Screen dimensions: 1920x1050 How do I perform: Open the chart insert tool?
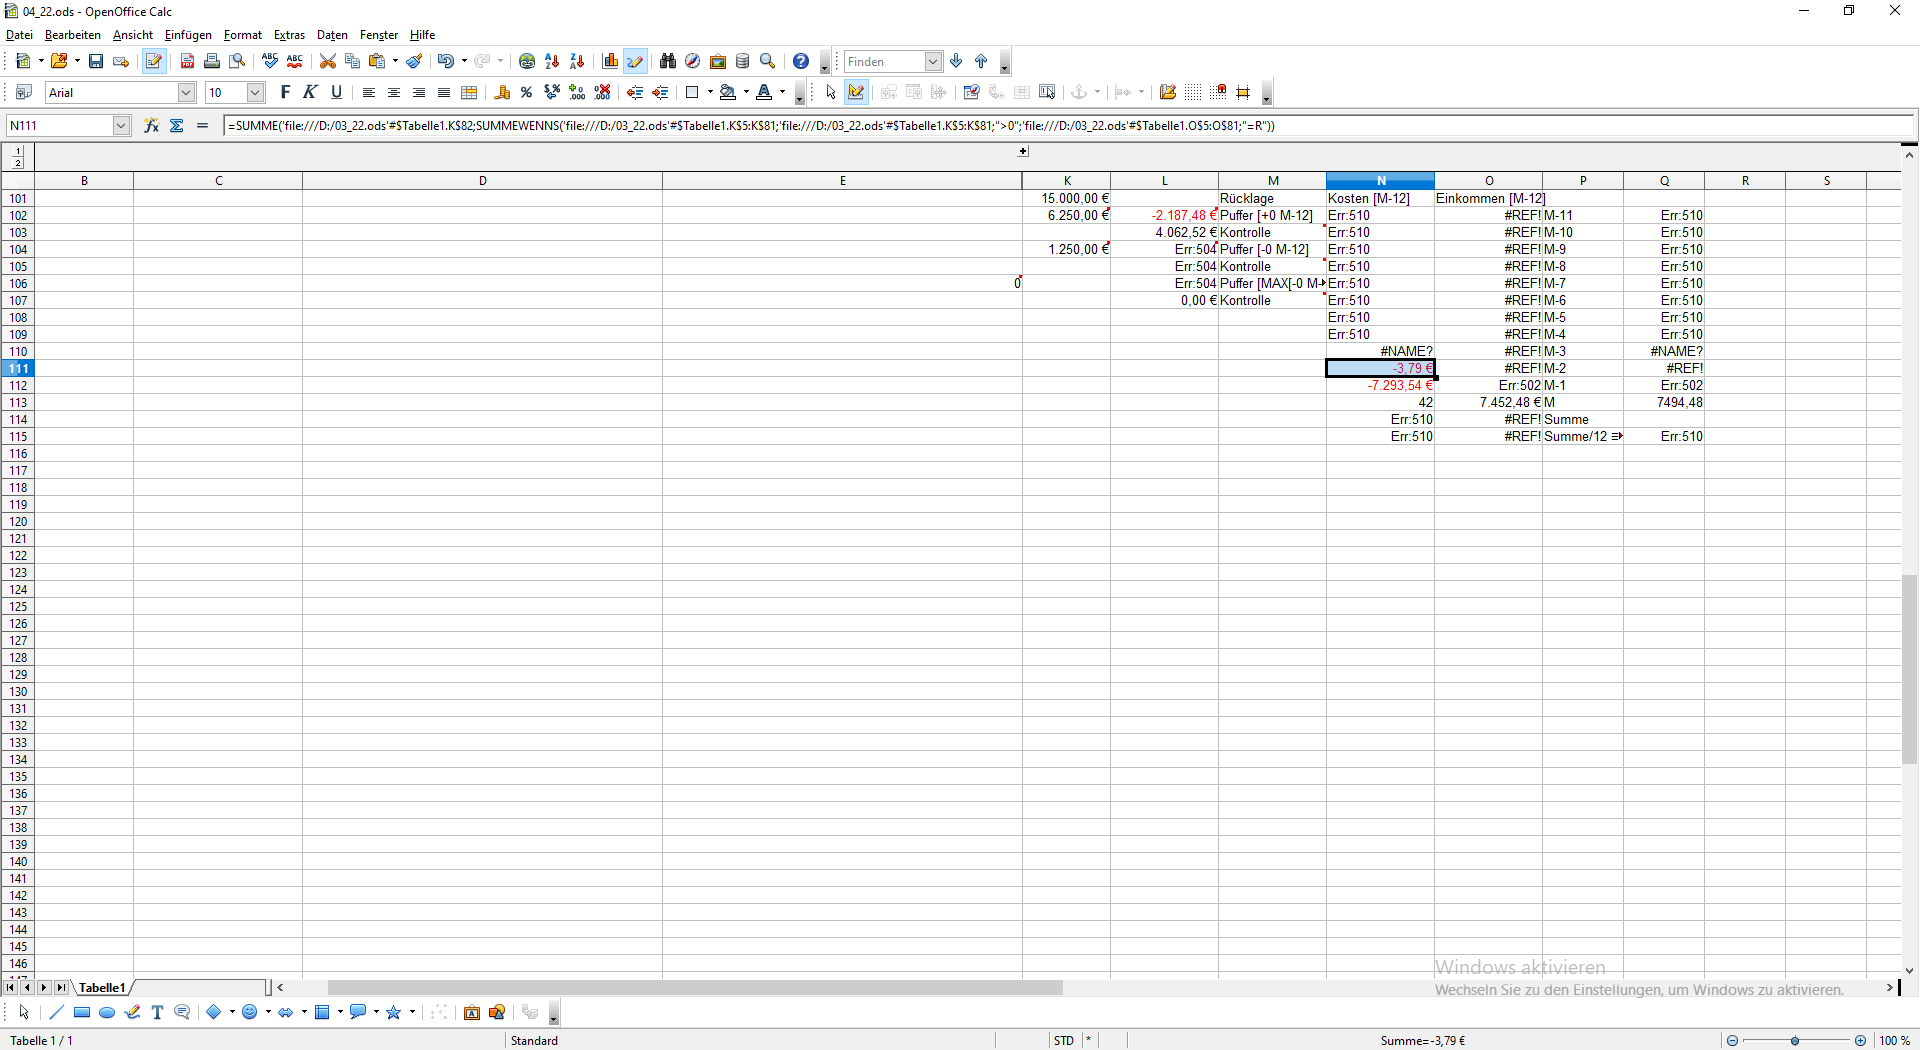click(610, 62)
